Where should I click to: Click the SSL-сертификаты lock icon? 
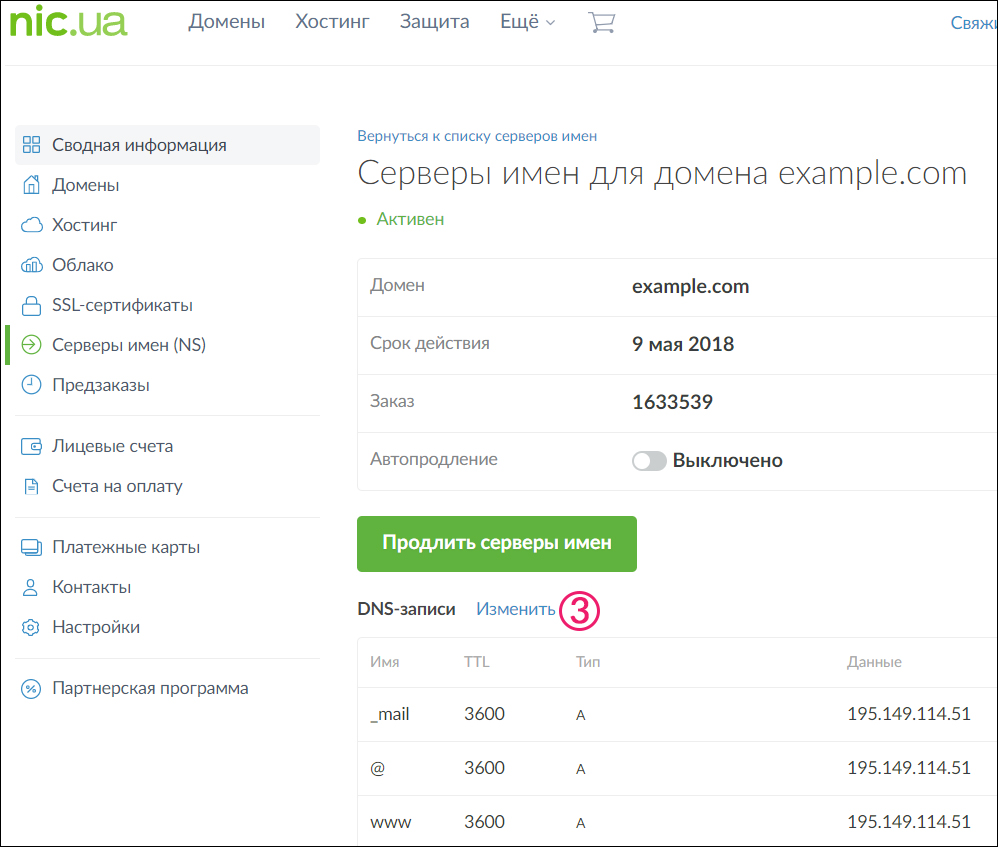click(32, 305)
